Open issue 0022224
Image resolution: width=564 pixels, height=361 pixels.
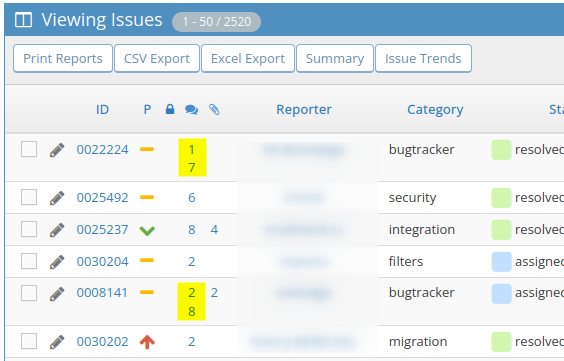pos(103,150)
